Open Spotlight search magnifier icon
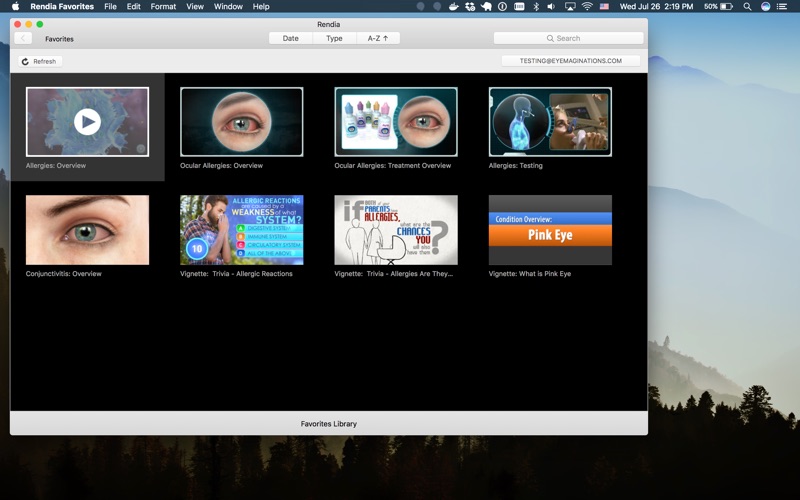 [x=747, y=7]
